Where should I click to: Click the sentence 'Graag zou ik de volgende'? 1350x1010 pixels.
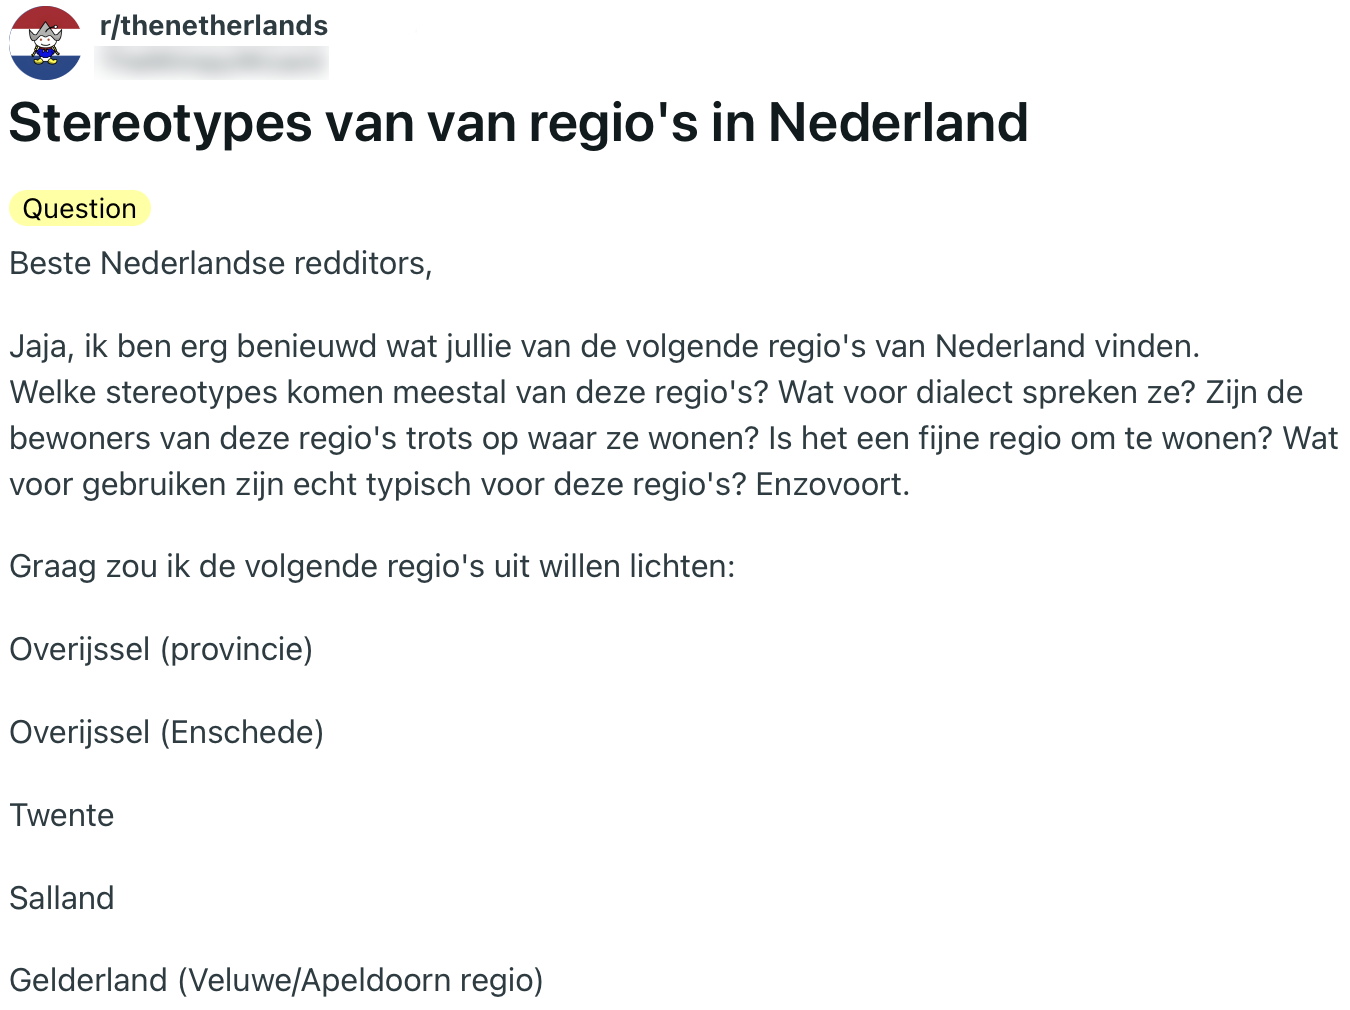[372, 566]
